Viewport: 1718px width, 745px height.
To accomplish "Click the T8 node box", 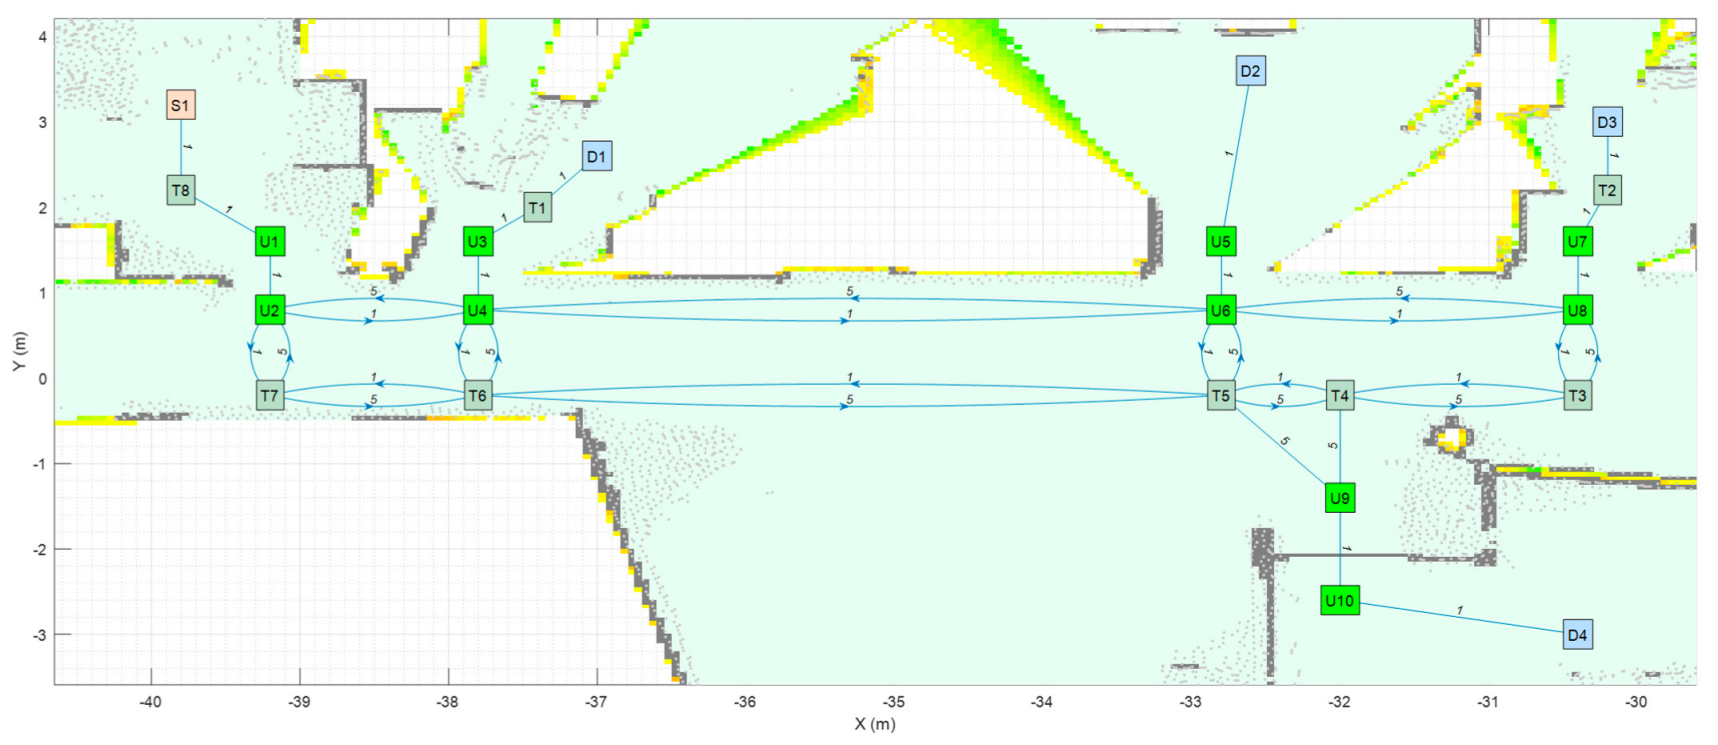I will pyautogui.click(x=180, y=190).
